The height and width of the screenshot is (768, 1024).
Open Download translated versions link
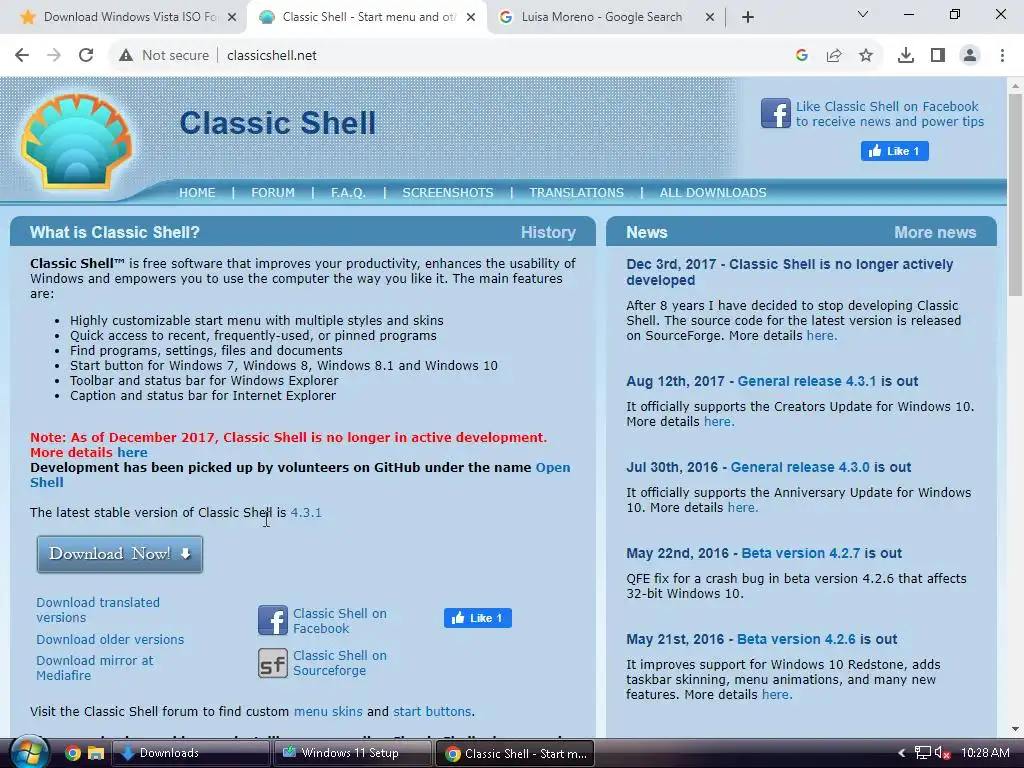point(98,610)
